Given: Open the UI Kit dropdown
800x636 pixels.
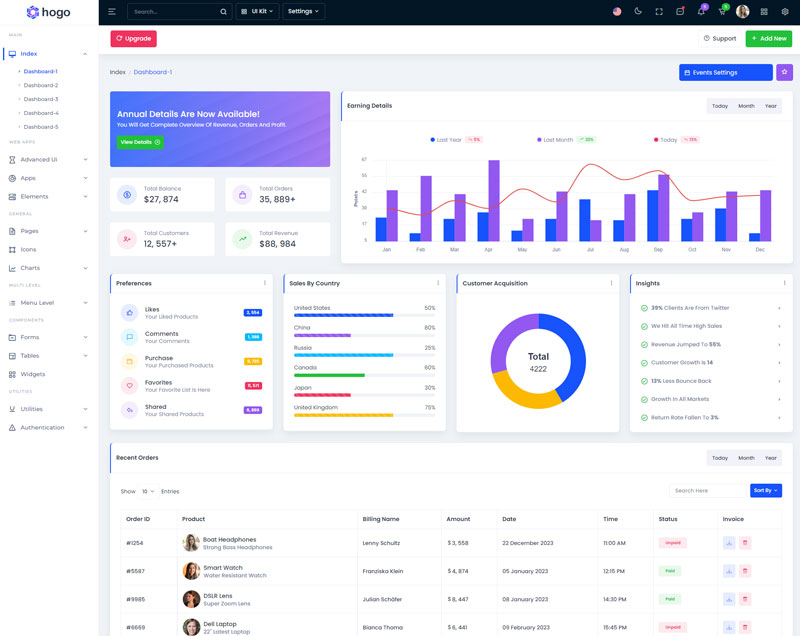Looking at the screenshot, I should pyautogui.click(x=257, y=12).
